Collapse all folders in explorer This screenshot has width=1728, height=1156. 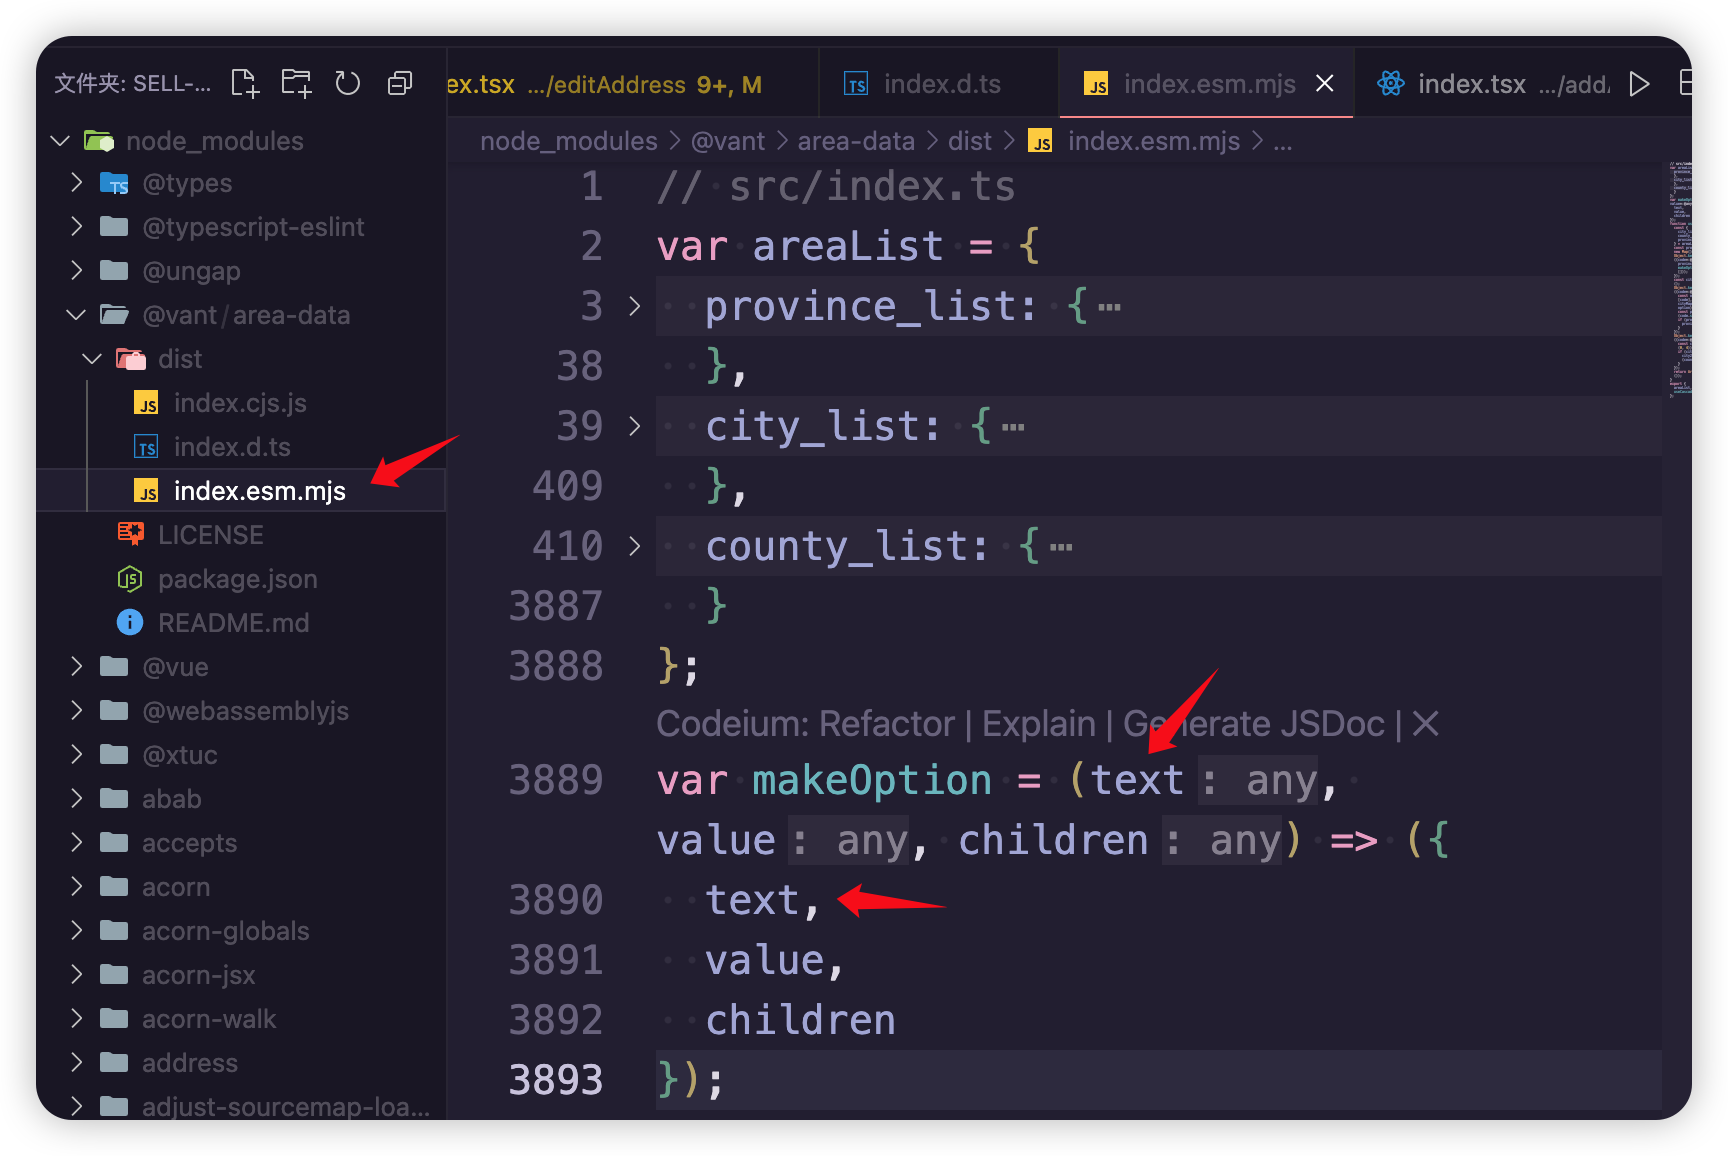(x=400, y=83)
